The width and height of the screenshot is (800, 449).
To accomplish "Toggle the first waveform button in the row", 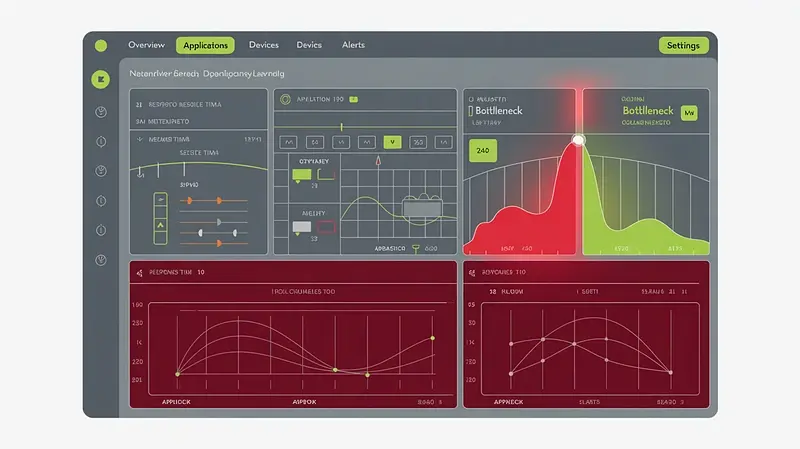I will [287, 142].
